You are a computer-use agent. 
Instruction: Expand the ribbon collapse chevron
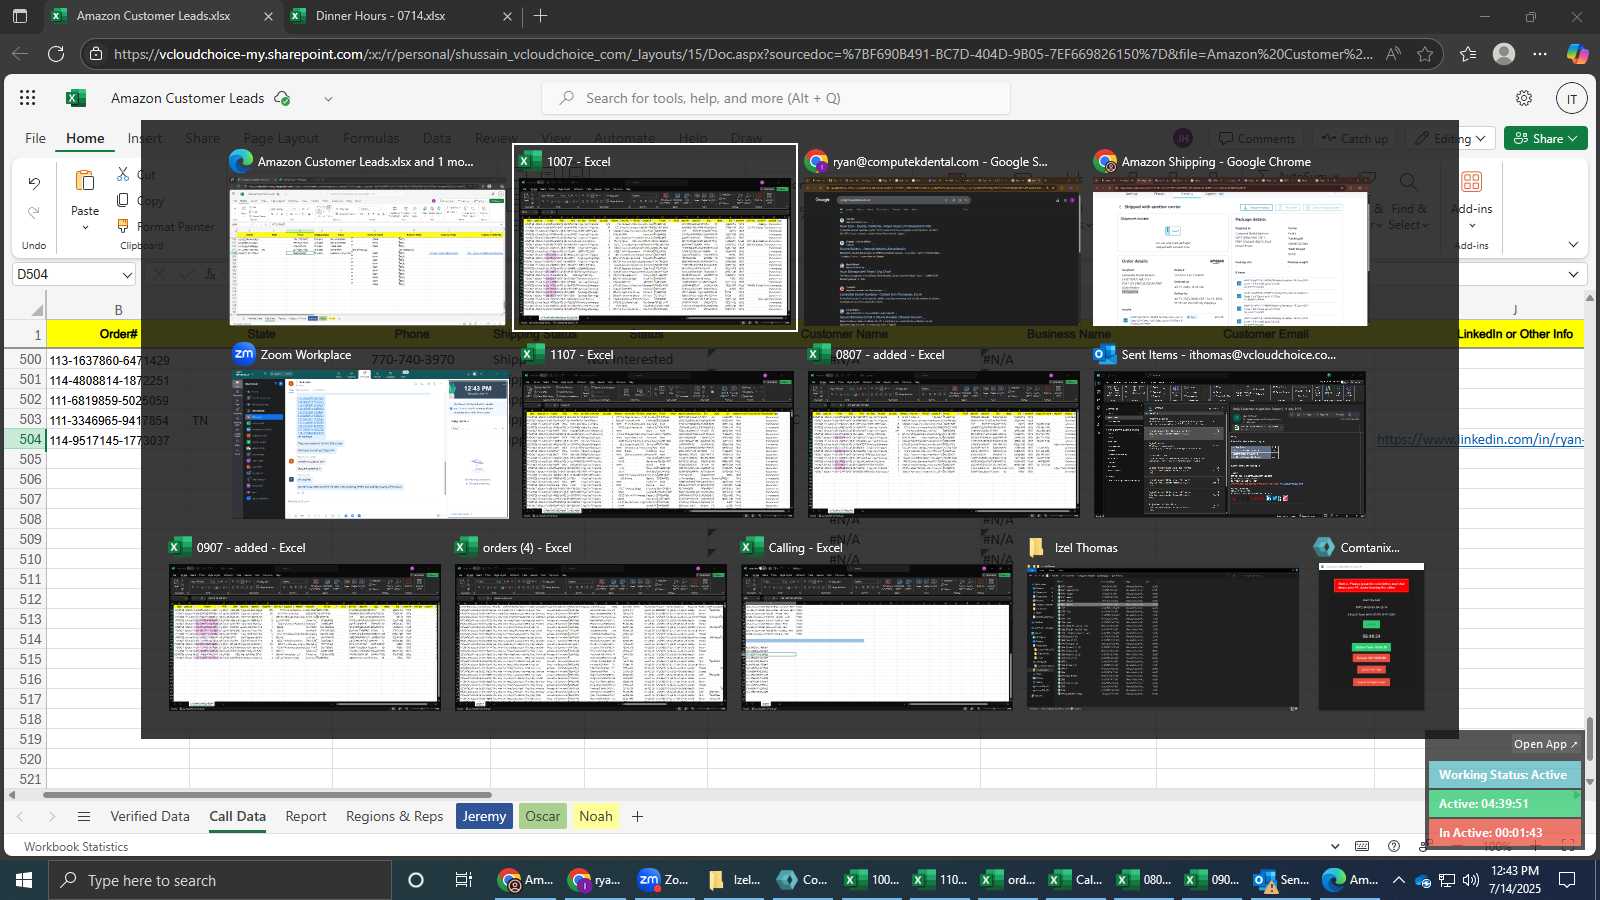point(1573,244)
